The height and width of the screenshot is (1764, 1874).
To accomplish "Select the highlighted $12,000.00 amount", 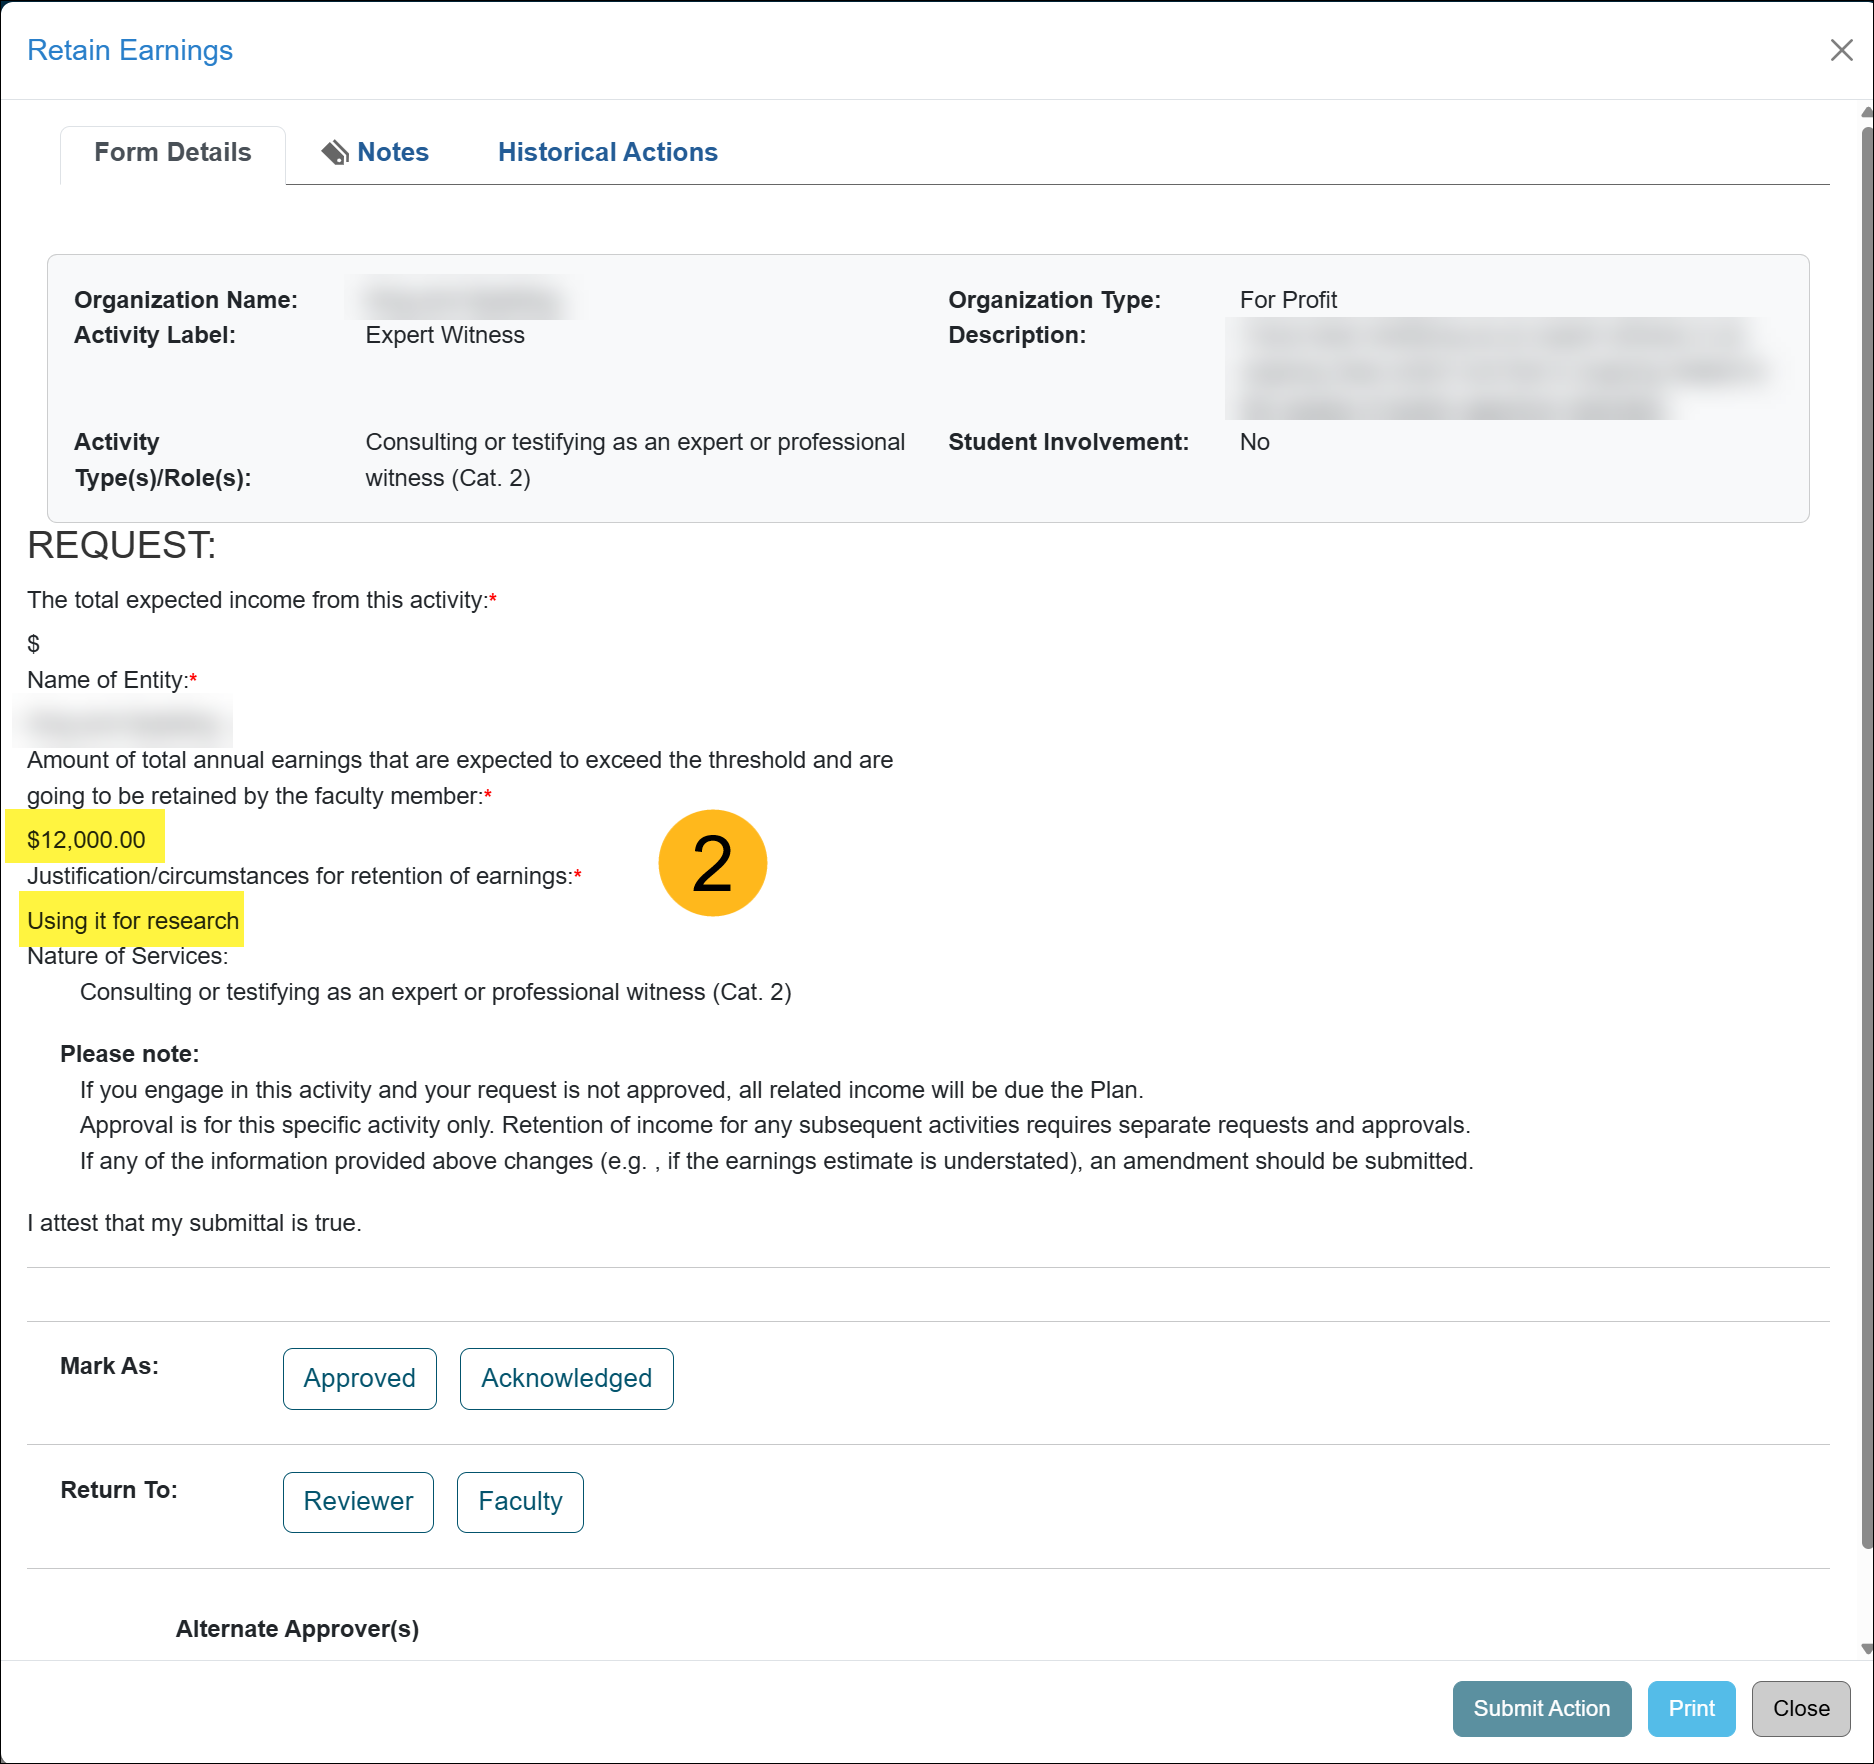I will tap(86, 840).
